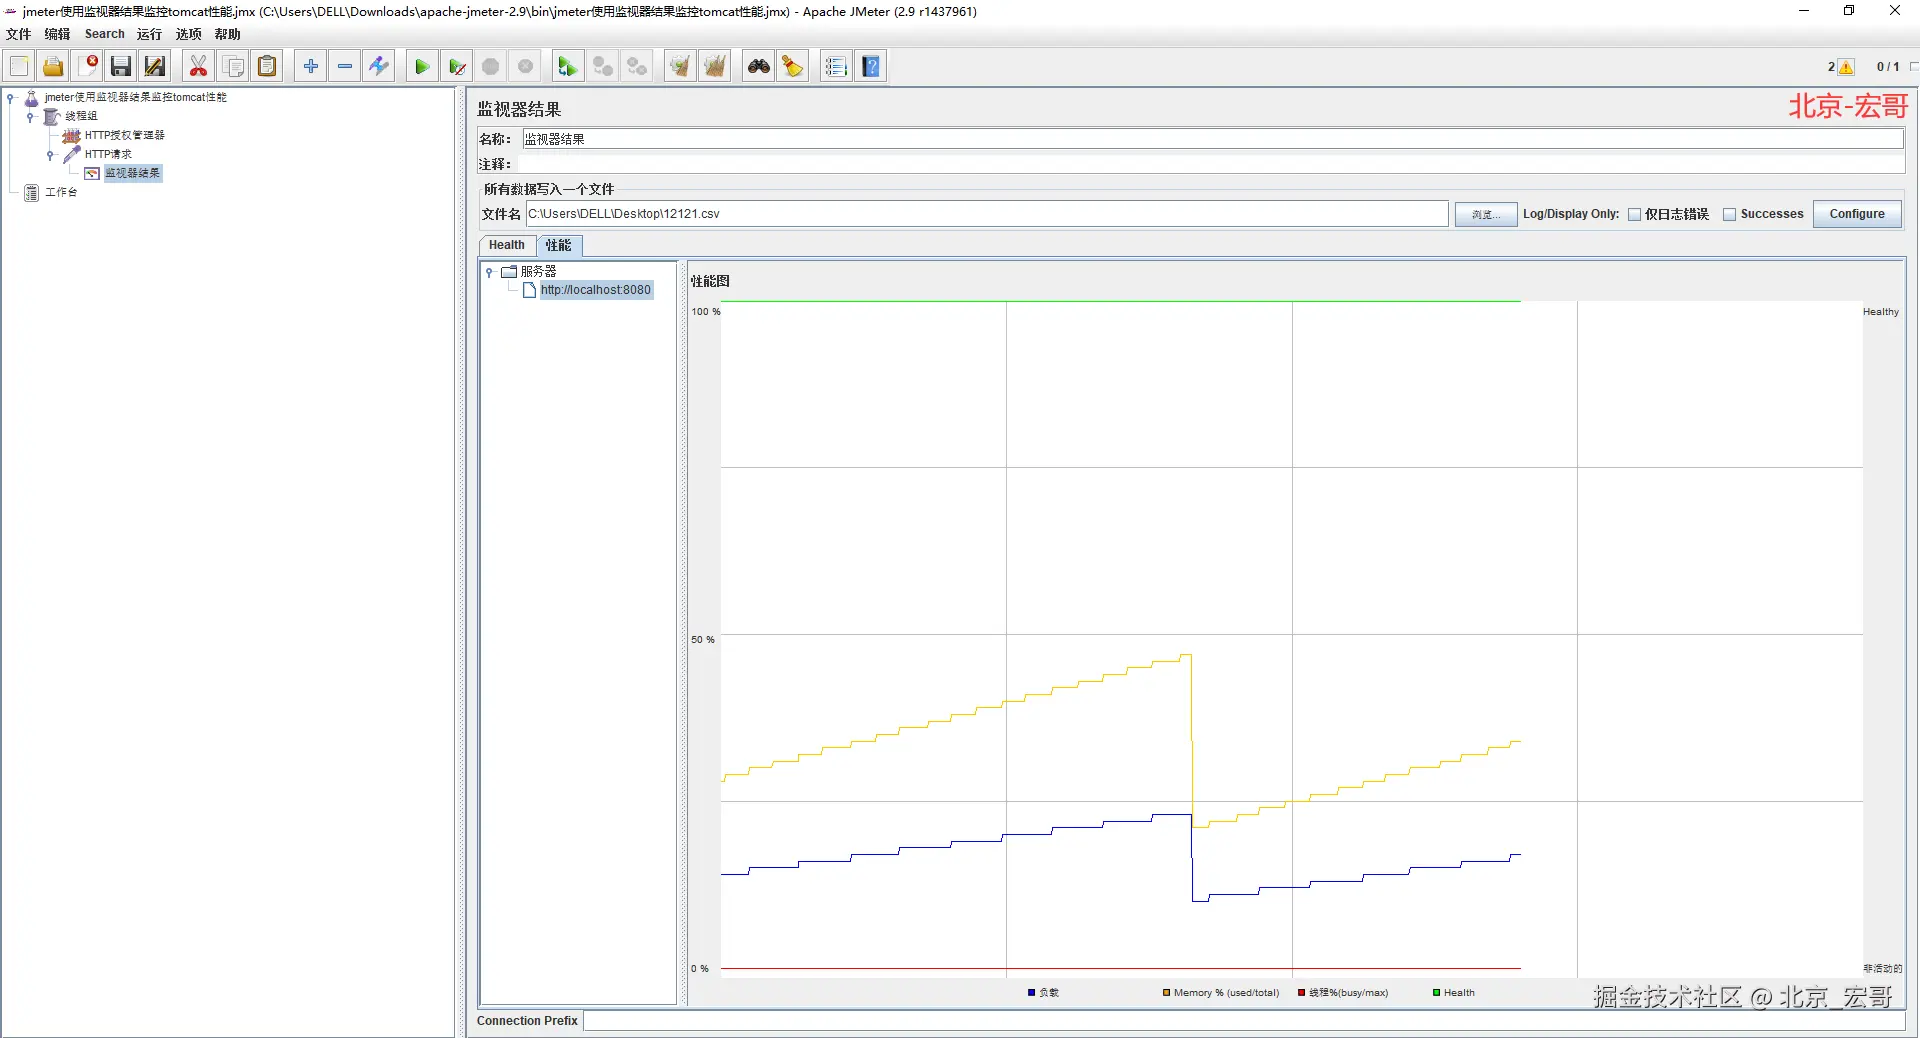1920x1038 pixels.
Task: Collapse the HTTP请求 tree node
Action: [50, 155]
